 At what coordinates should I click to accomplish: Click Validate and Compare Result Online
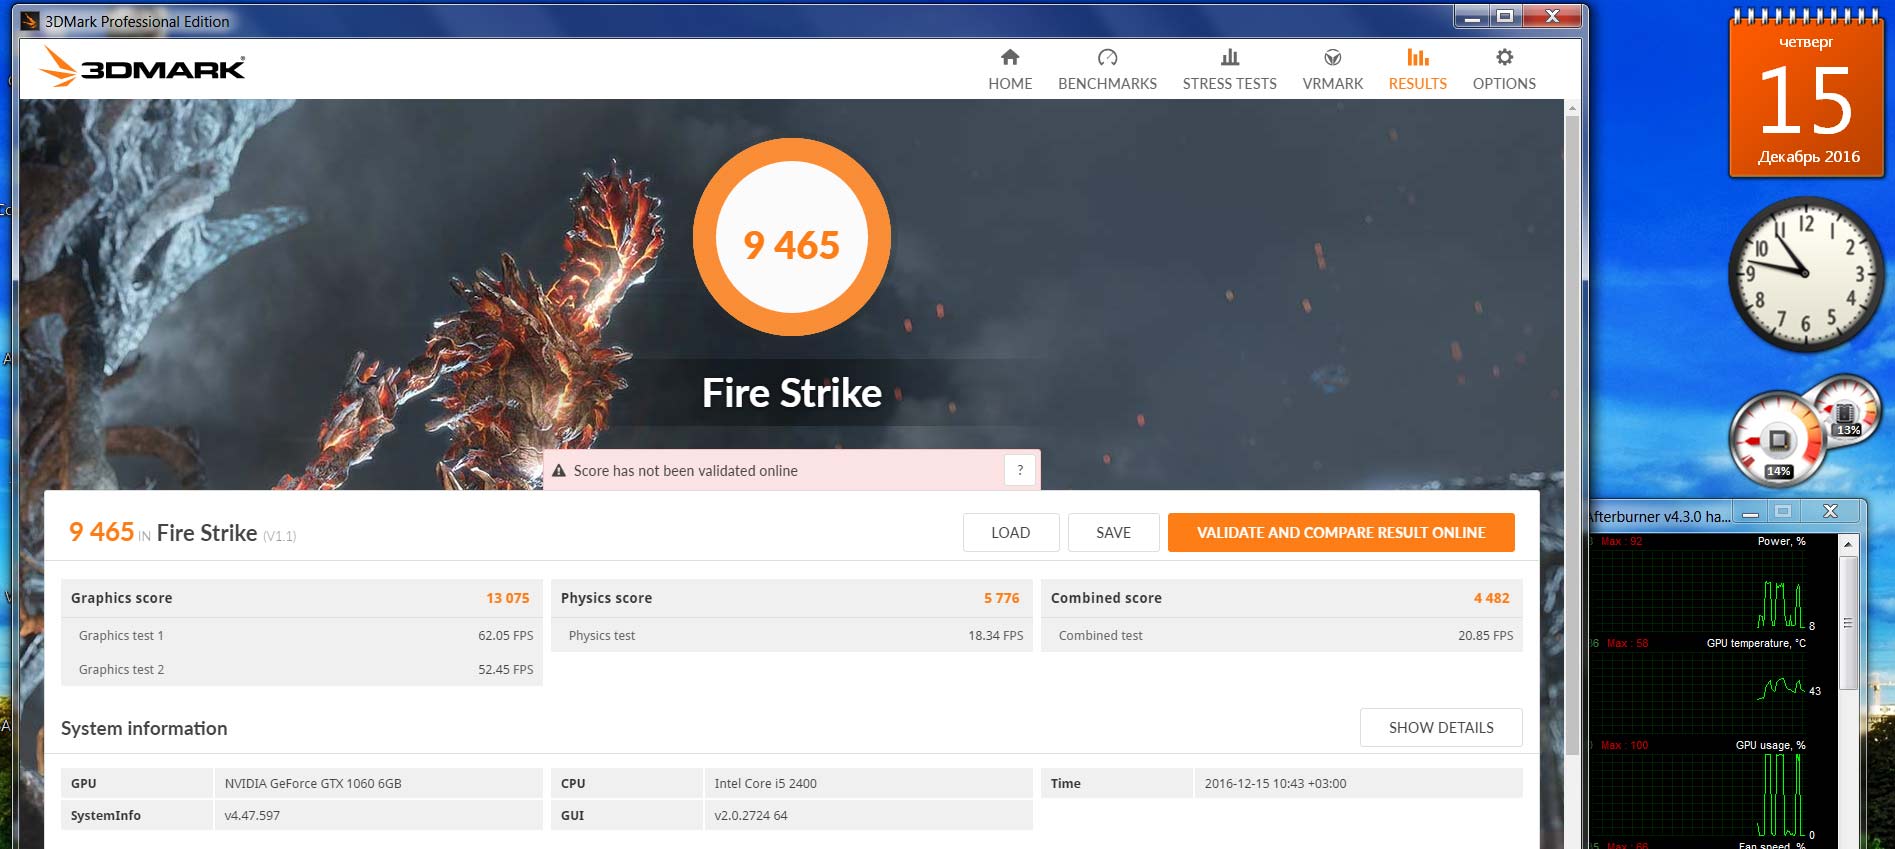click(x=1341, y=533)
